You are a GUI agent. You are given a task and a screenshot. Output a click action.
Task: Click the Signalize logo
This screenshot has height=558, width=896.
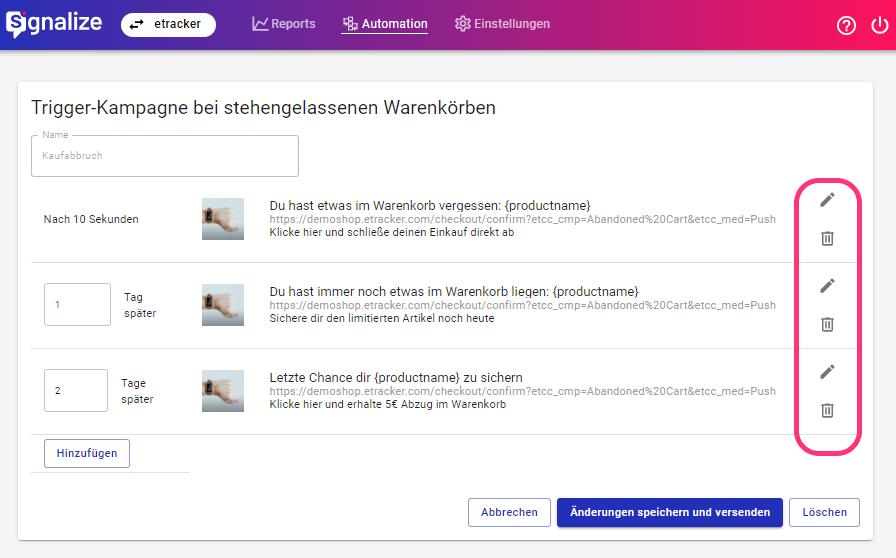coord(54,23)
